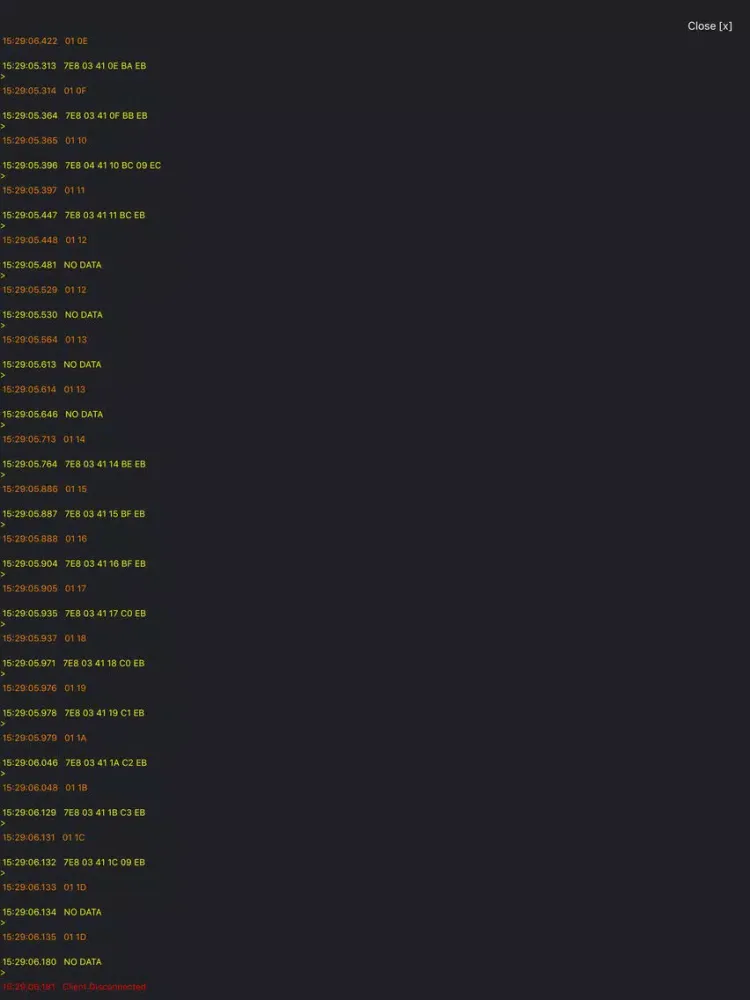Close the log console view
Screen dimensions: 750x1000
click(709, 26)
